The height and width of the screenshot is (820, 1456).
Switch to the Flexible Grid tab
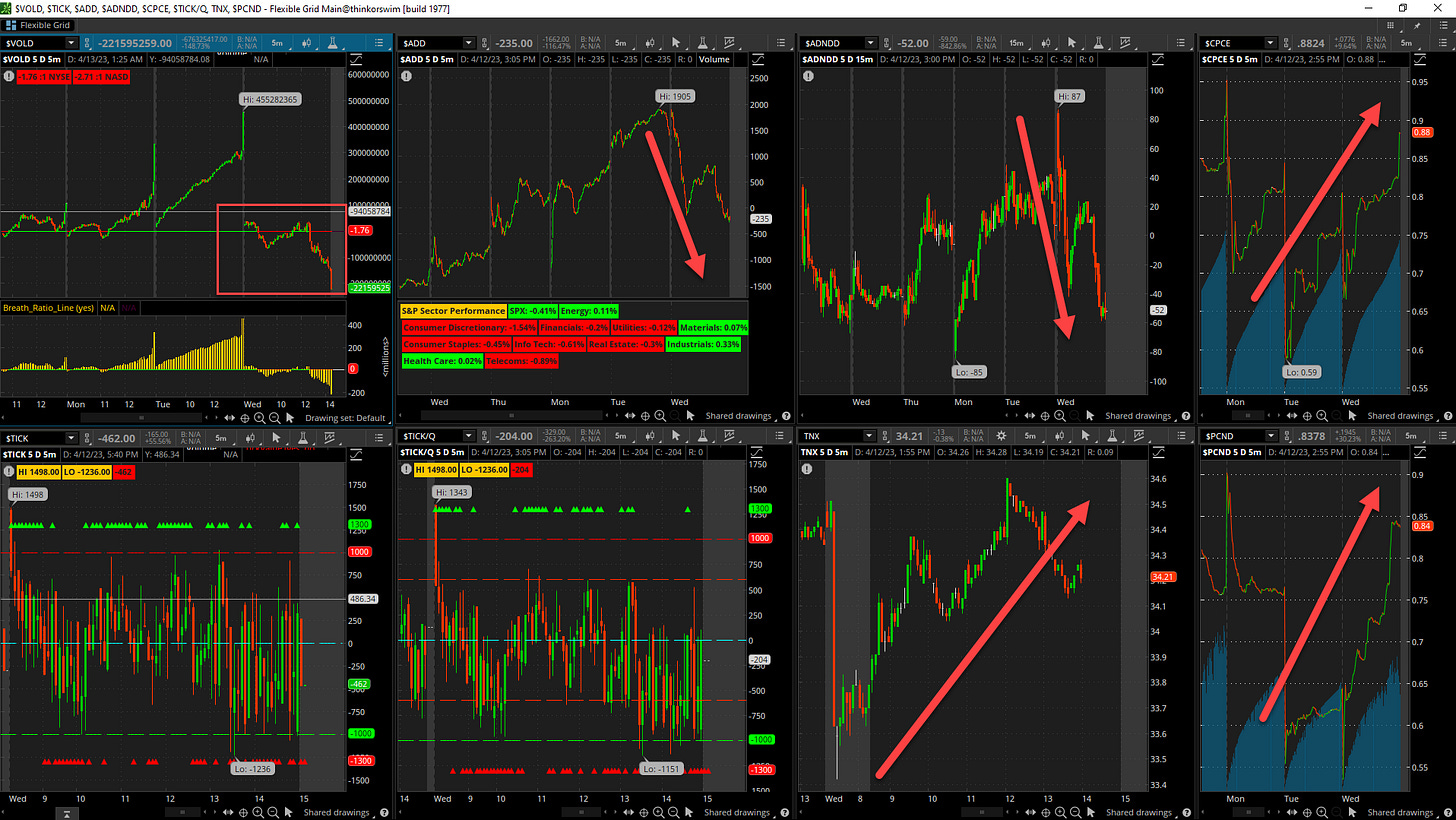(x=44, y=25)
